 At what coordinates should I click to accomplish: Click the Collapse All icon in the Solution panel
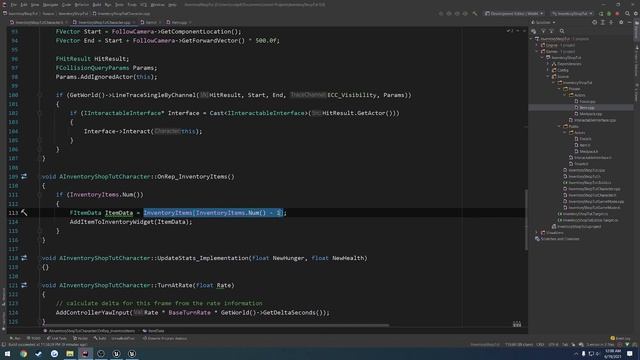click(611, 22)
